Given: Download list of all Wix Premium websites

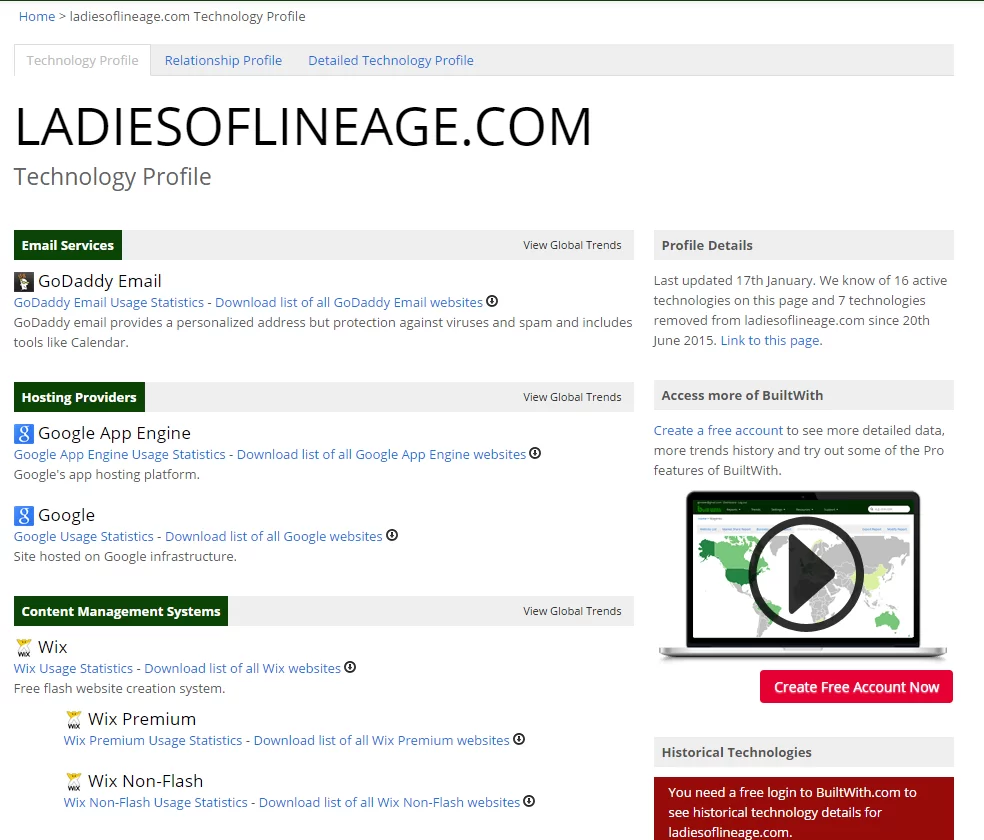Looking at the screenshot, I should click(x=382, y=740).
